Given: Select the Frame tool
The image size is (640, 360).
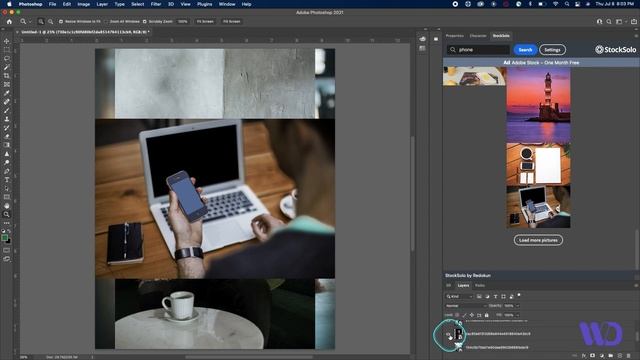Looking at the screenshot, I should (x=7, y=84).
